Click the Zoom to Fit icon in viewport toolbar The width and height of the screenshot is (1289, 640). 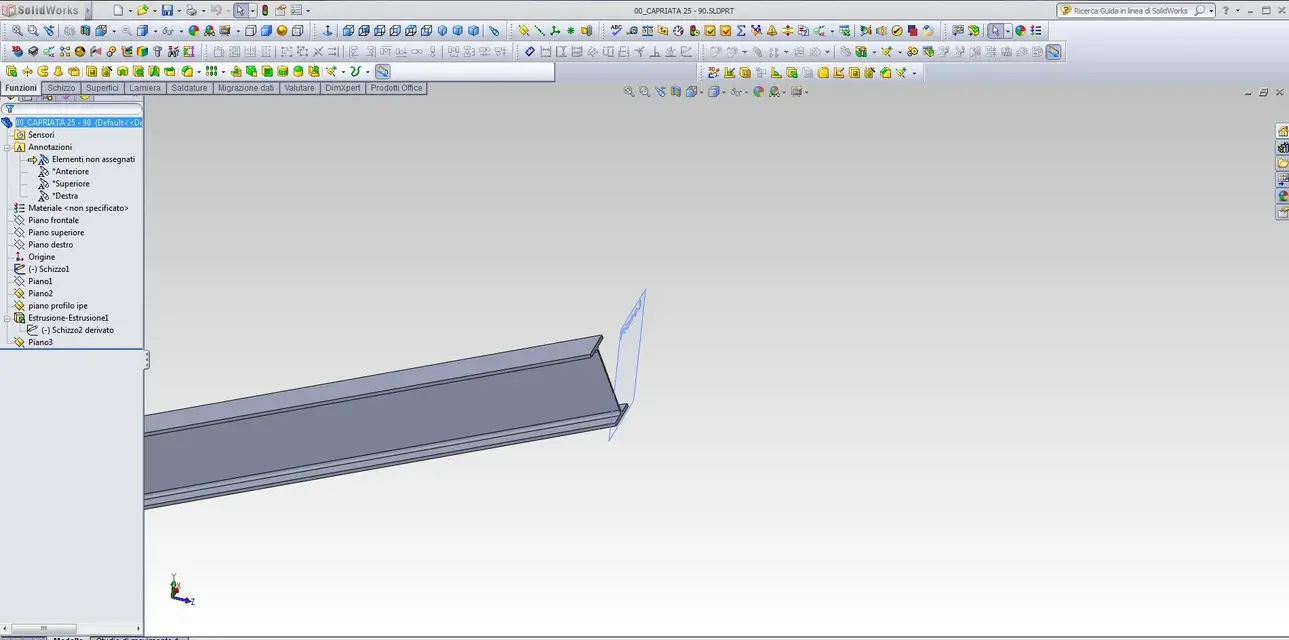(629, 92)
